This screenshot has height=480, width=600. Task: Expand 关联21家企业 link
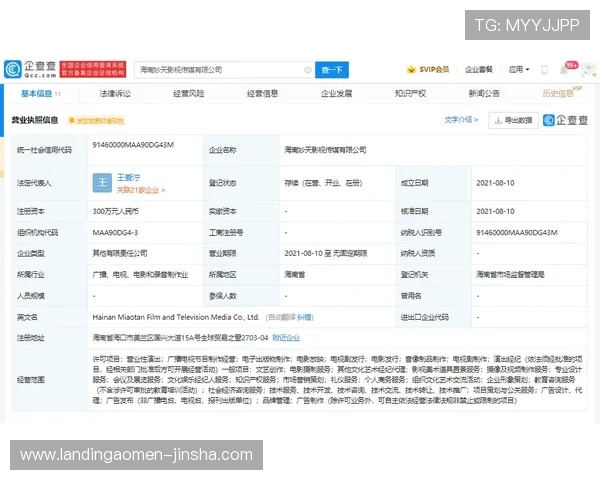tap(141, 190)
